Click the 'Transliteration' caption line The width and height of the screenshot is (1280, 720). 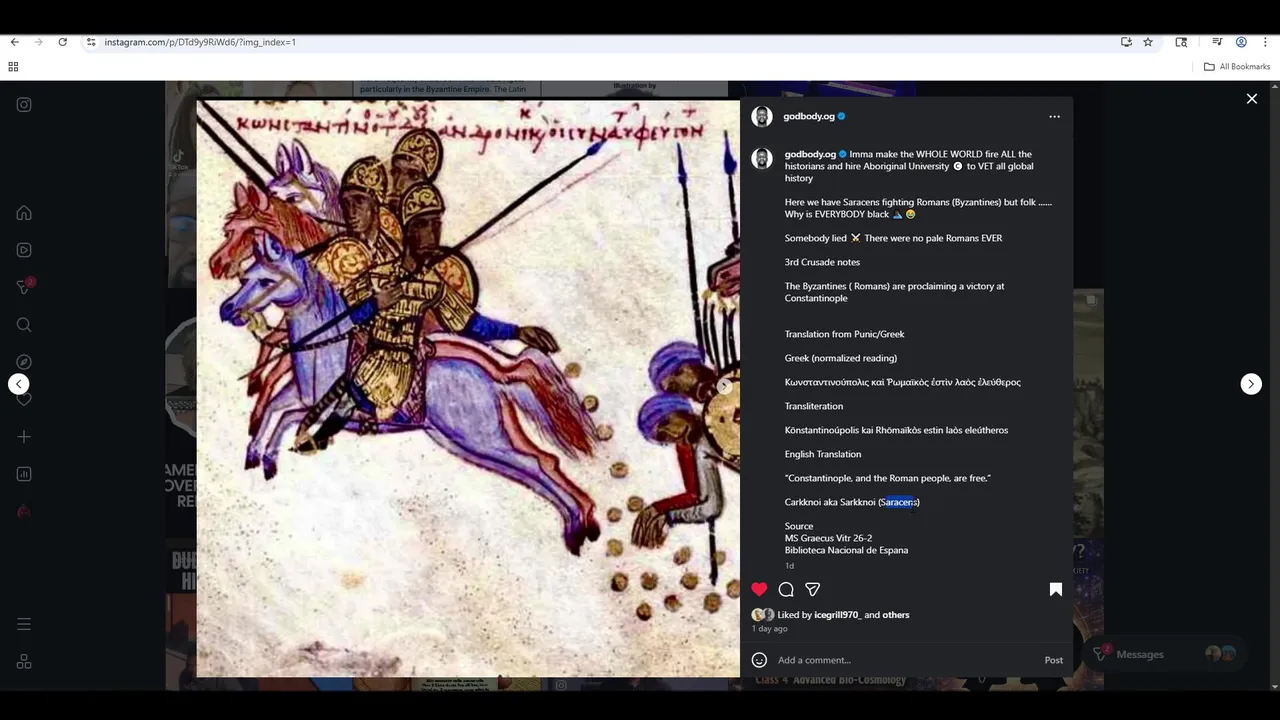(x=814, y=406)
